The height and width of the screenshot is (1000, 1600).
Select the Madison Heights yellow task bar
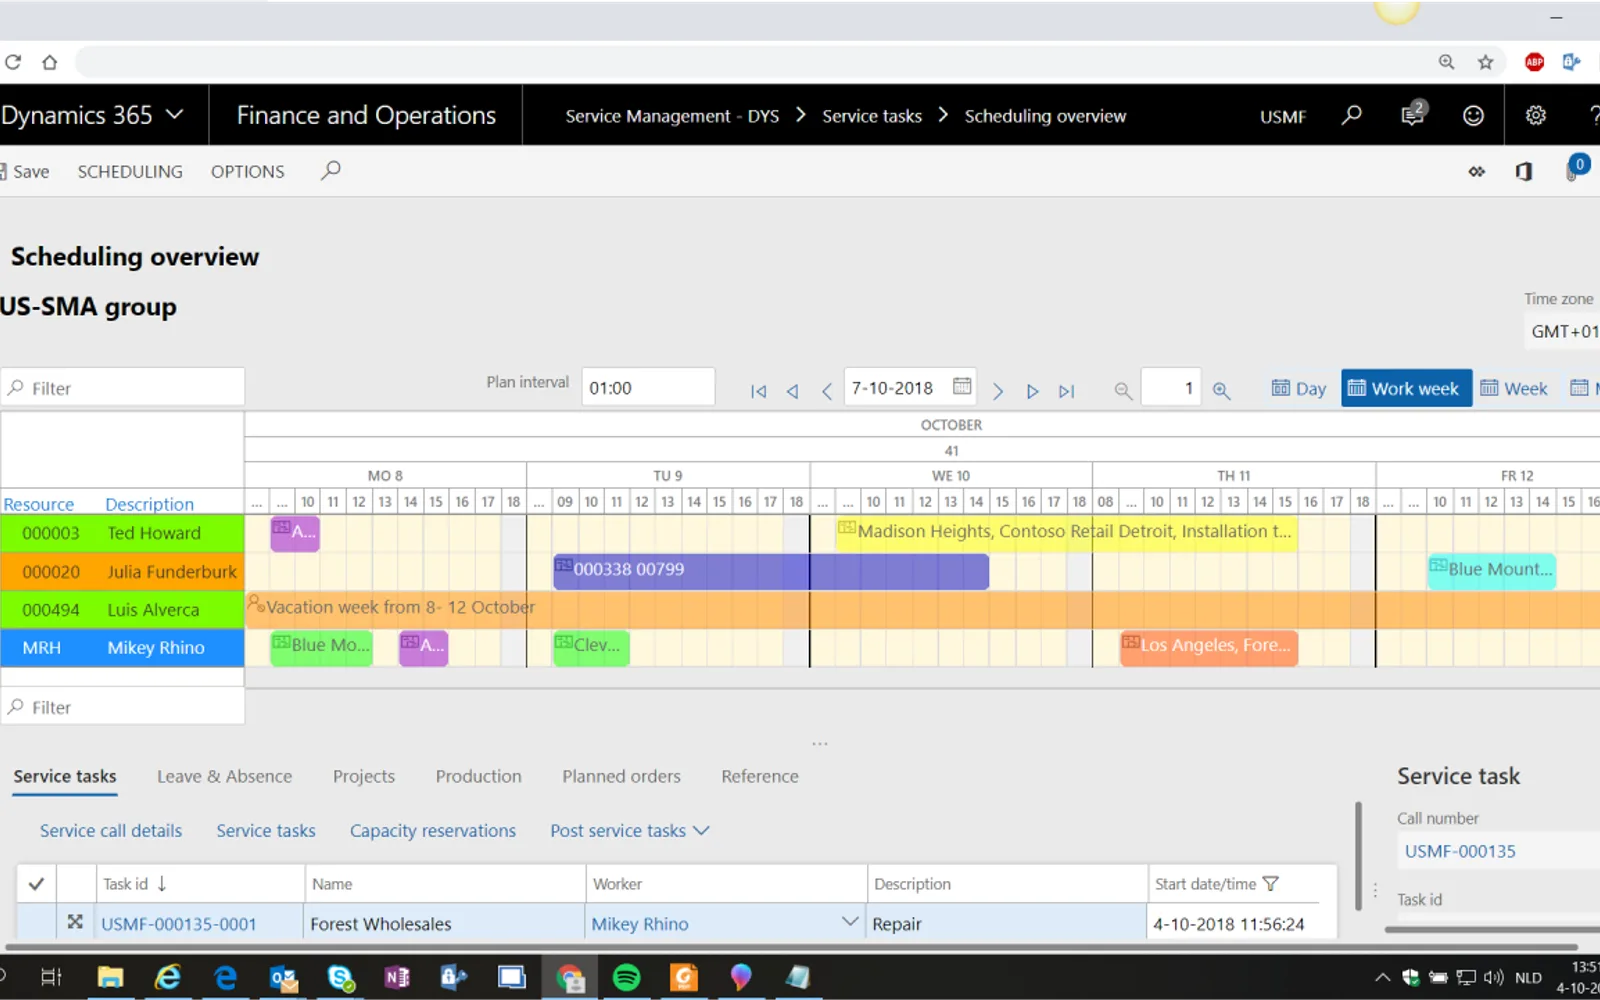1067,533
